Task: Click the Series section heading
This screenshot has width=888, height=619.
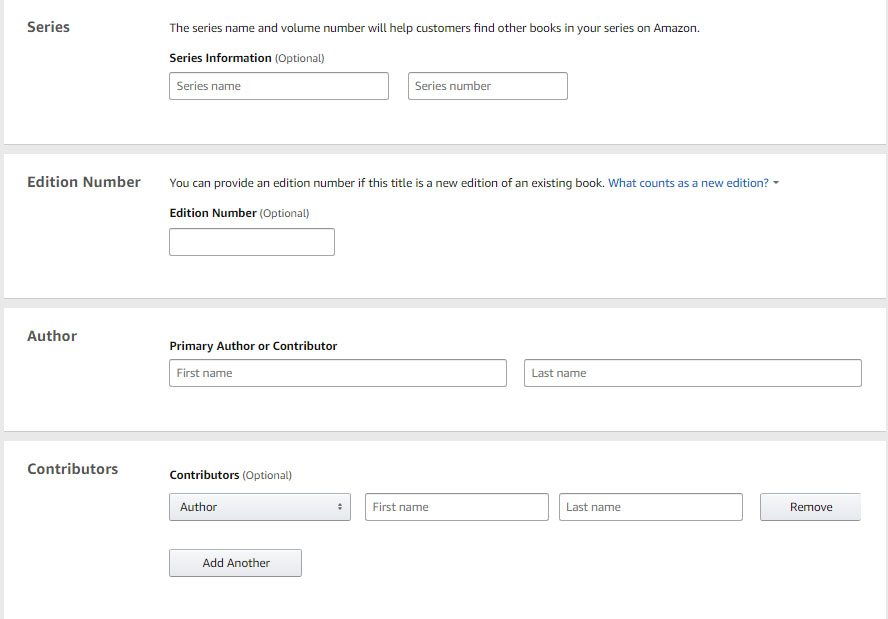Action: [x=48, y=27]
